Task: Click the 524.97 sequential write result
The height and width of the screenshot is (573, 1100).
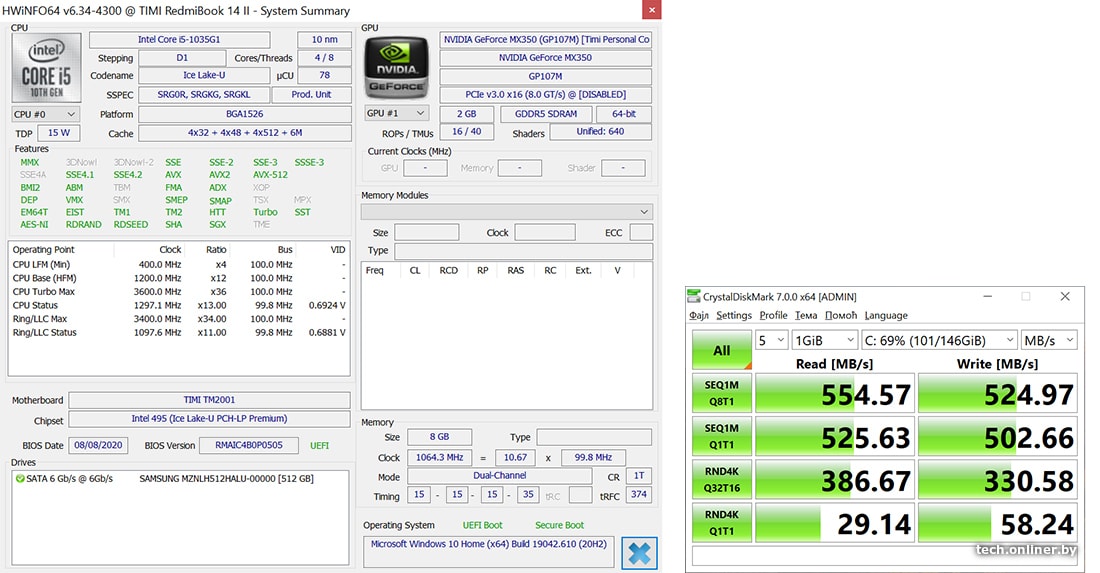Action: coord(998,394)
